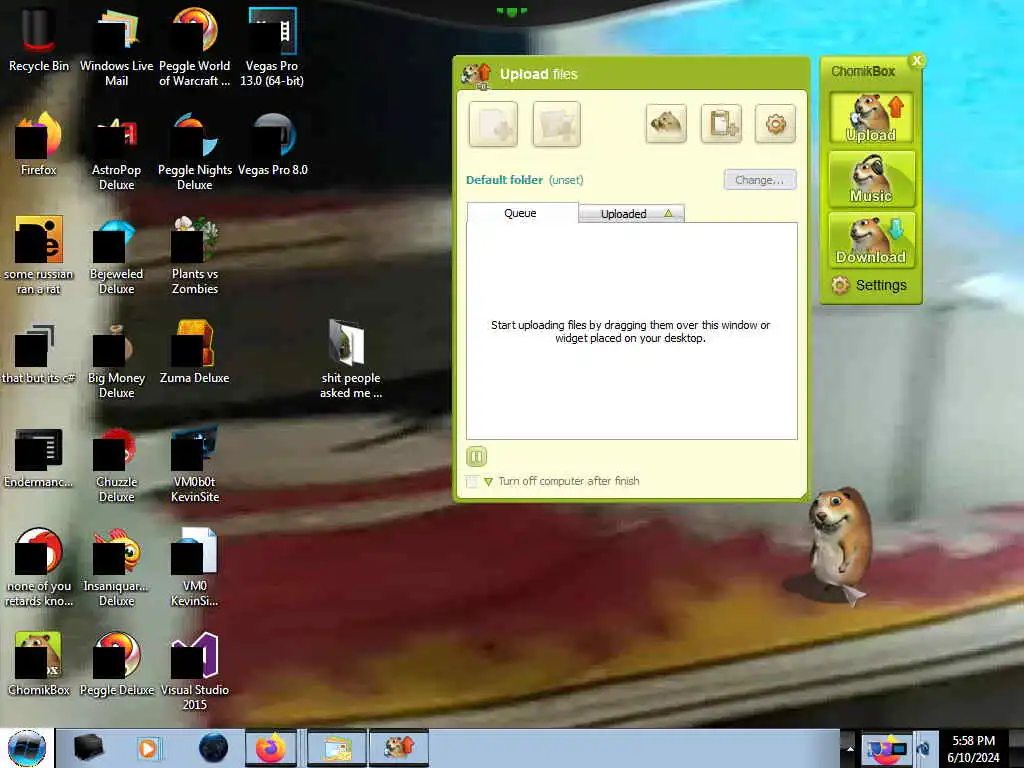The height and width of the screenshot is (768, 1024).
Task: Select the Zuma Deluxe desktop icon
Action: pos(195,353)
